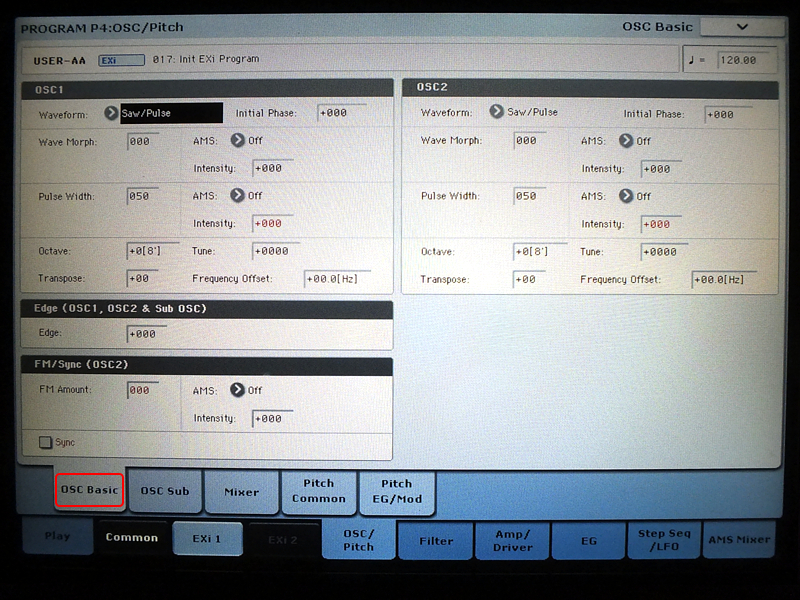Select OSC2 Initial Phase value field
This screenshot has height=600, width=800.
point(728,115)
